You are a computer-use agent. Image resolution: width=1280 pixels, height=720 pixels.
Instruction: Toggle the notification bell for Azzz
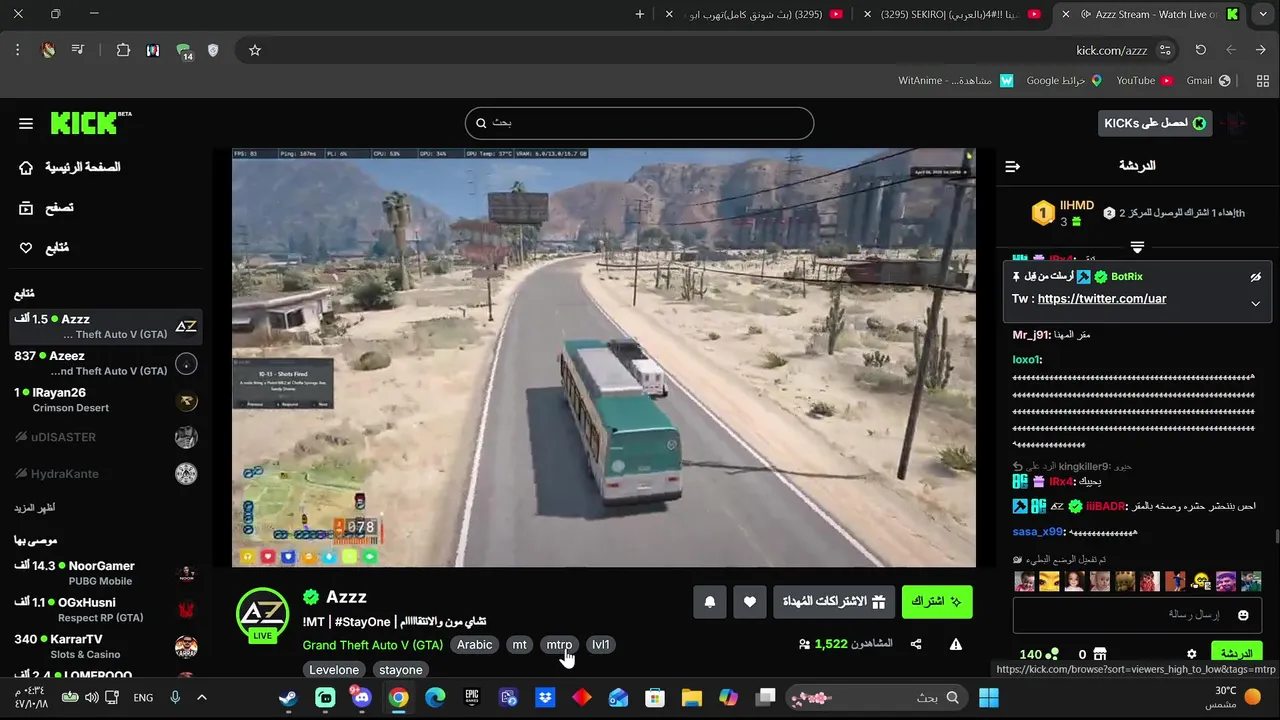[710, 601]
